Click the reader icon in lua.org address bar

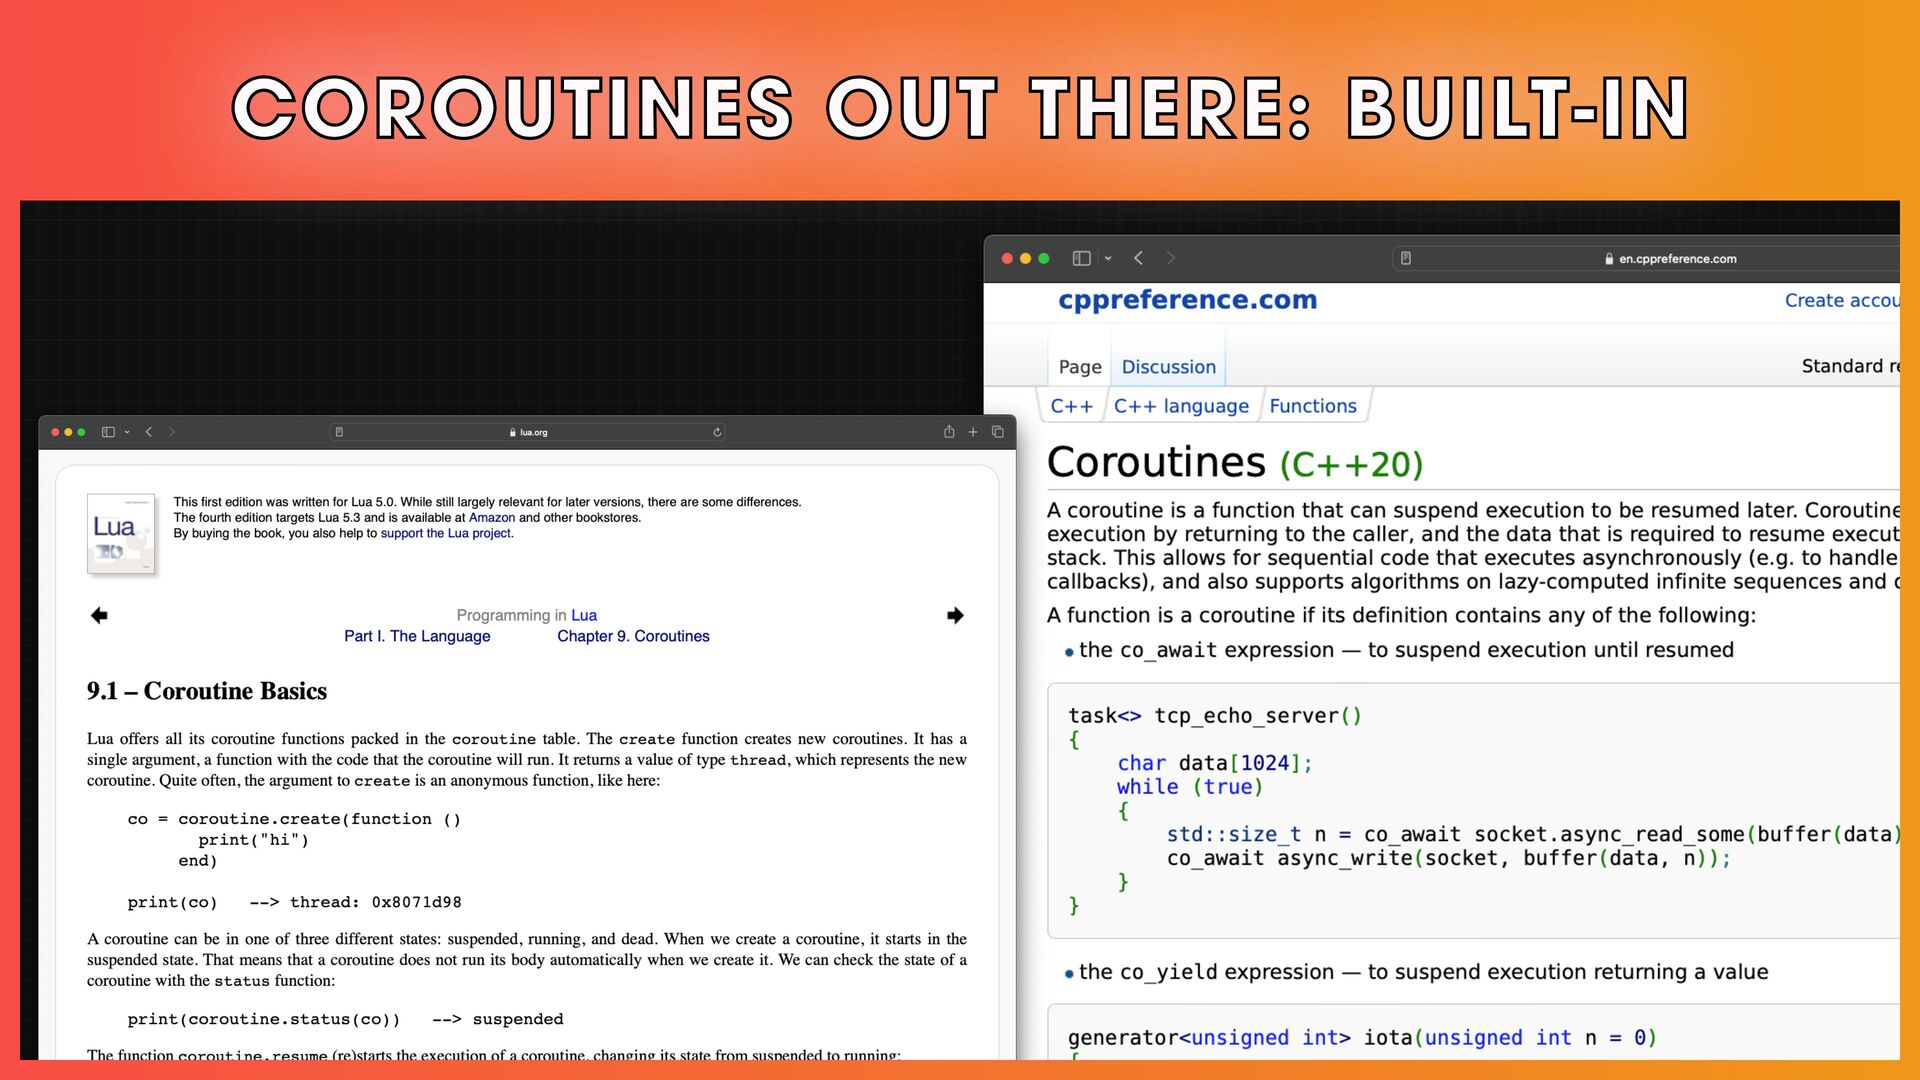pos(339,432)
